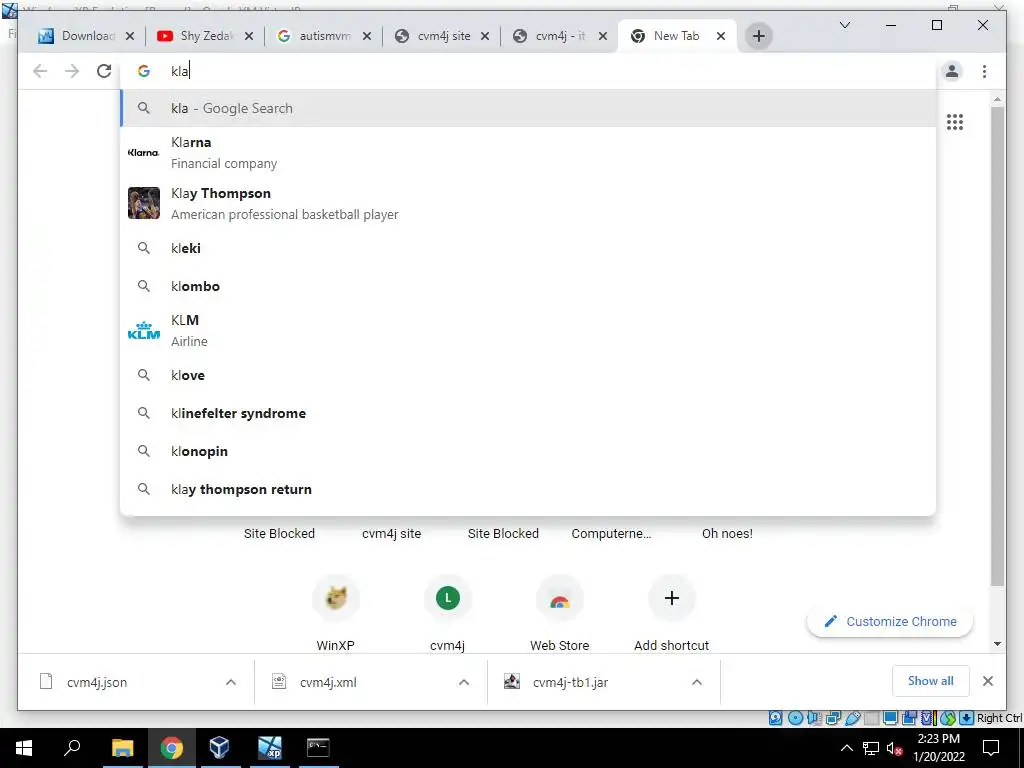Click the VirtualBox keyboard capture arrow icon
The width and height of the screenshot is (1024, 768).
pyautogui.click(x=967, y=718)
